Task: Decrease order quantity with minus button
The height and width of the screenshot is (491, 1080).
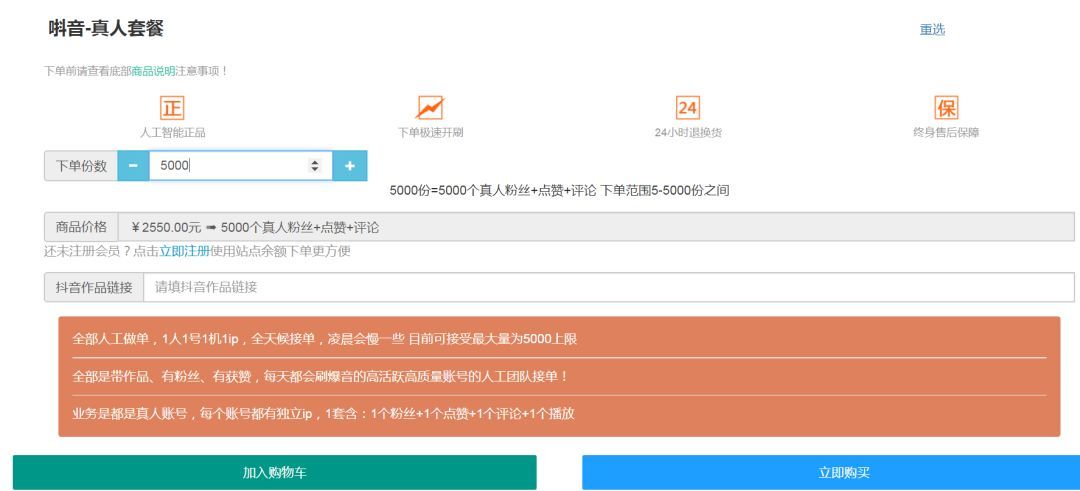Action: [133, 166]
